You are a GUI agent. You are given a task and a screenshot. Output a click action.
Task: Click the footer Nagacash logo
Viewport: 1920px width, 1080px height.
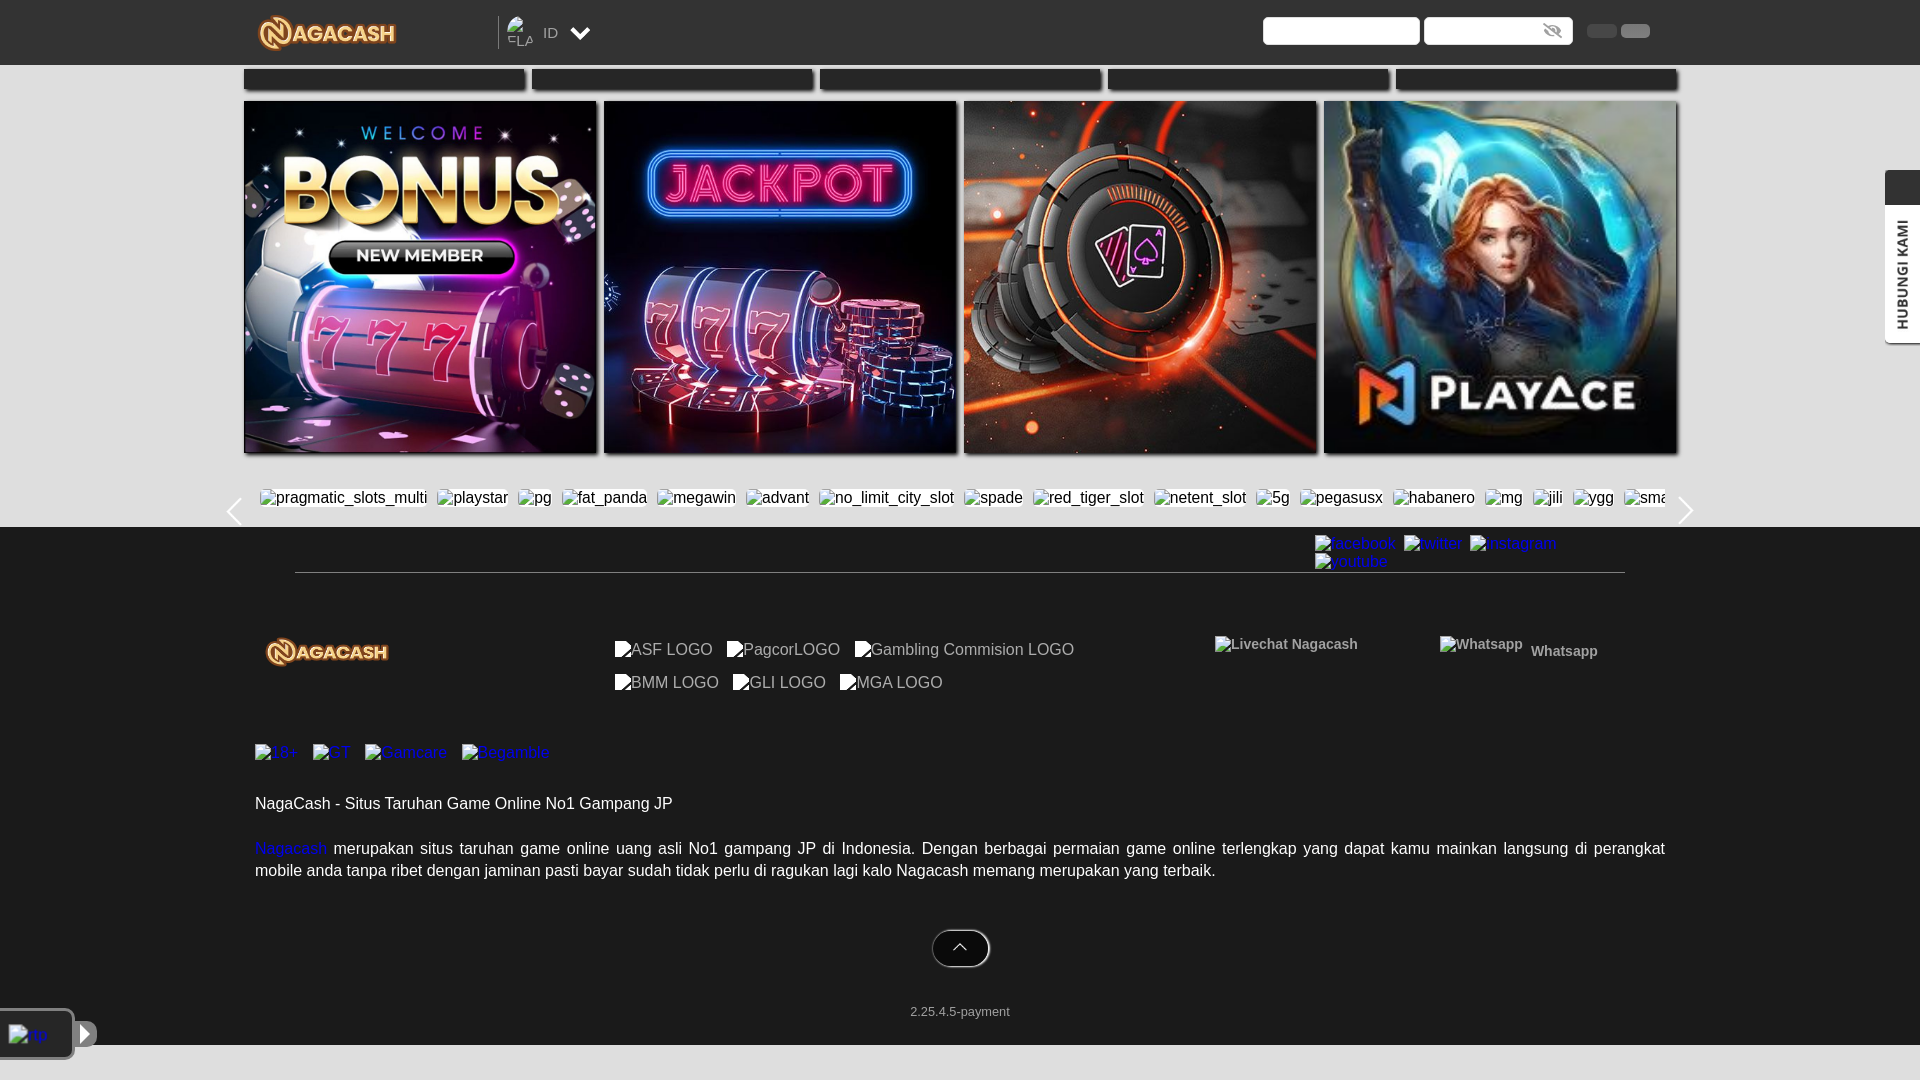[327, 652]
